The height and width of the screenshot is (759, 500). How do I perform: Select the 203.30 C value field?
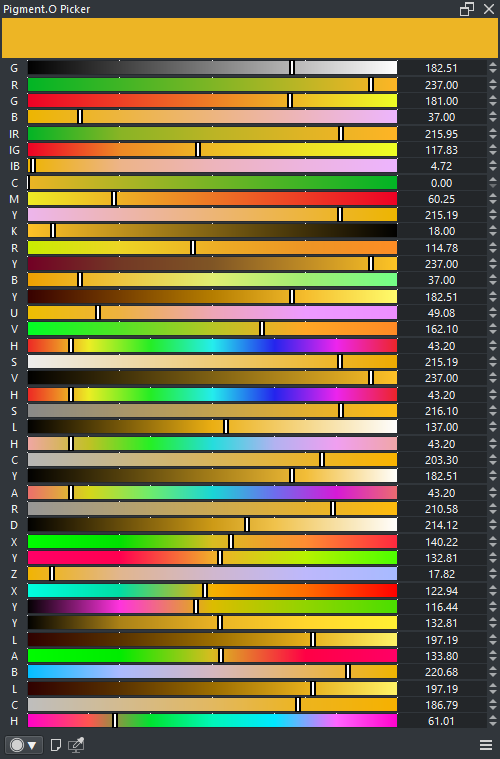point(441,459)
